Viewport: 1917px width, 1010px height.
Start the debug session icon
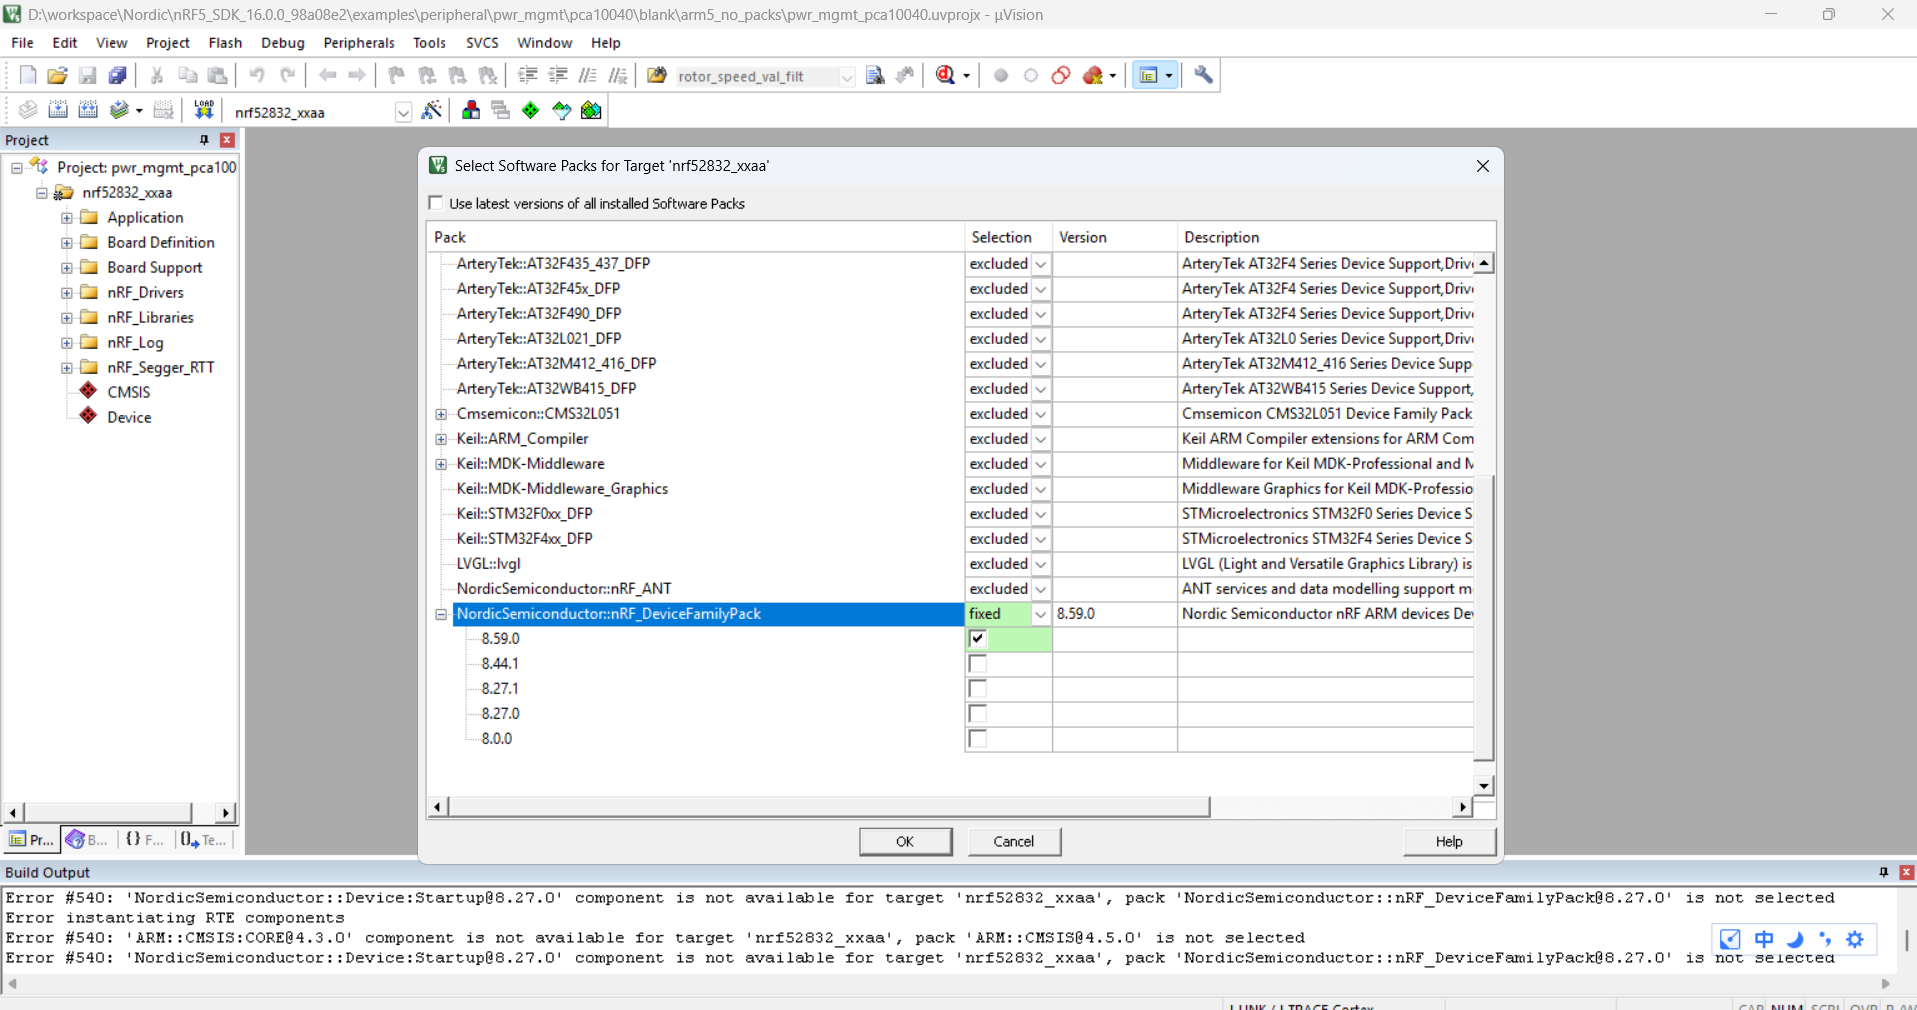coord(945,75)
